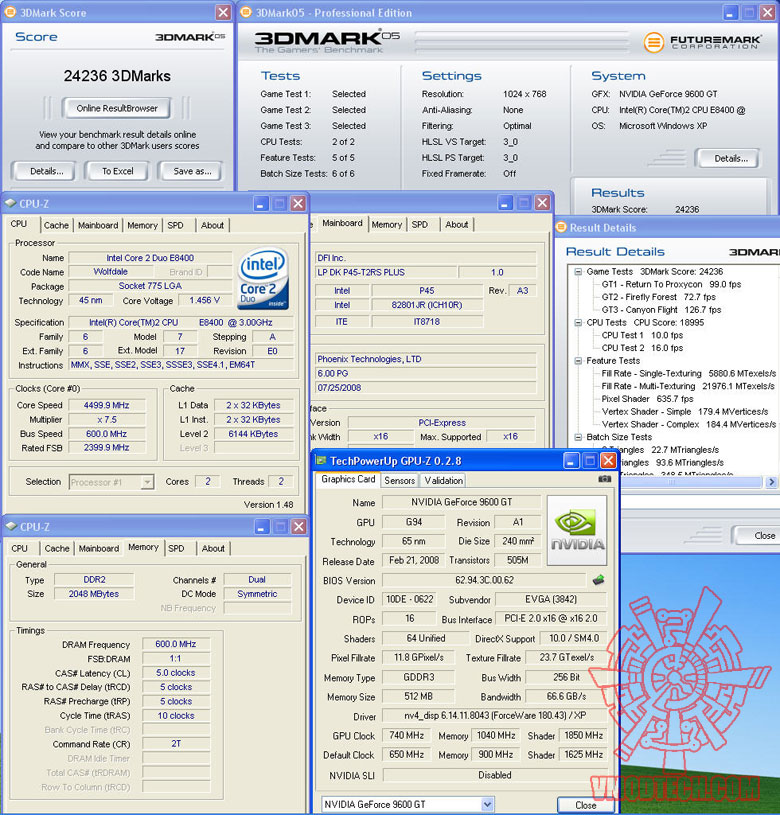Click the 3DMark05 logo in main window

pyautogui.click(x=327, y=42)
